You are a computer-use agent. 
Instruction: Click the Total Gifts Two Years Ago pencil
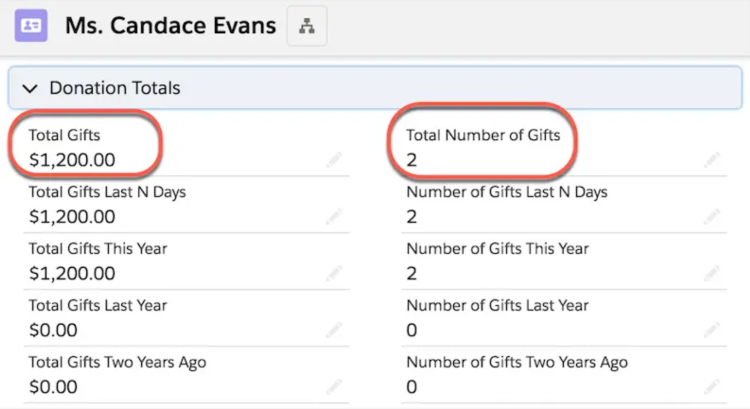pos(334,387)
